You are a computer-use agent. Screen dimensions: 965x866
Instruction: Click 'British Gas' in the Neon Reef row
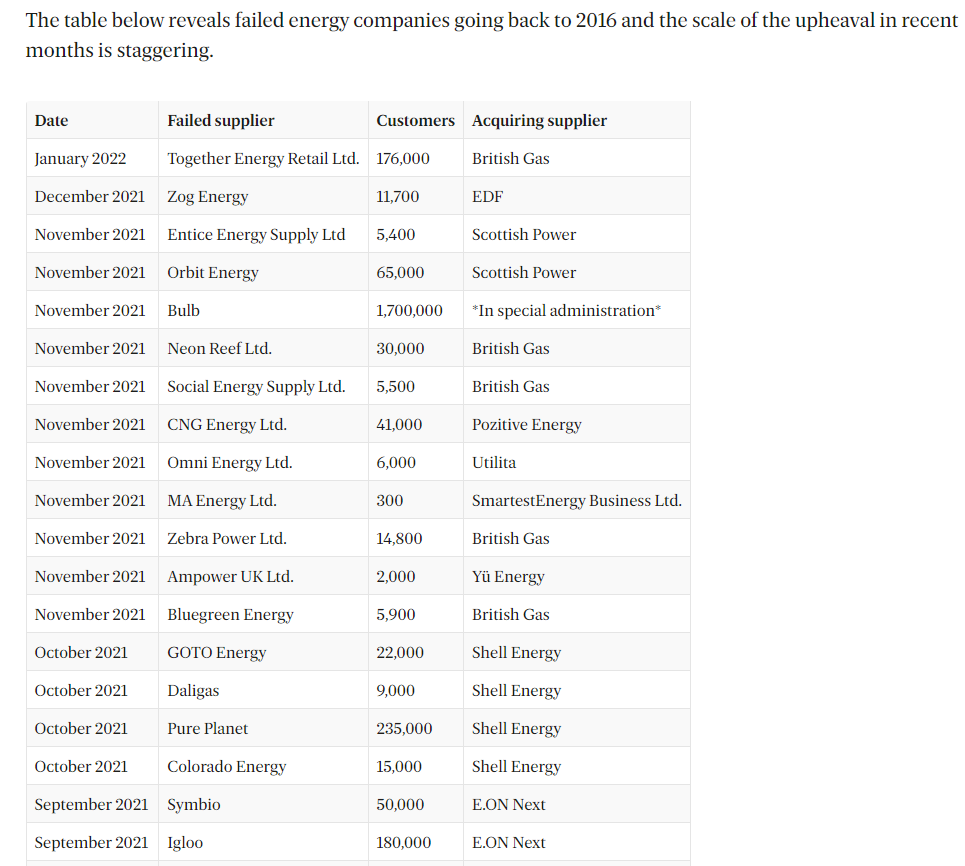tap(511, 348)
